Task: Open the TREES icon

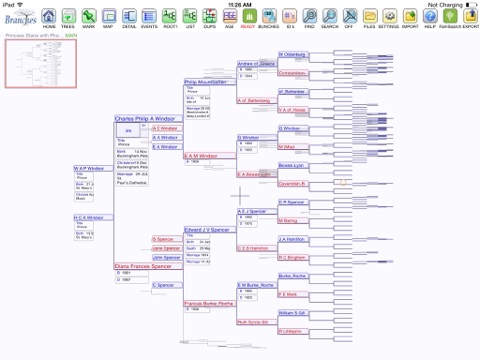Action: pos(68,16)
